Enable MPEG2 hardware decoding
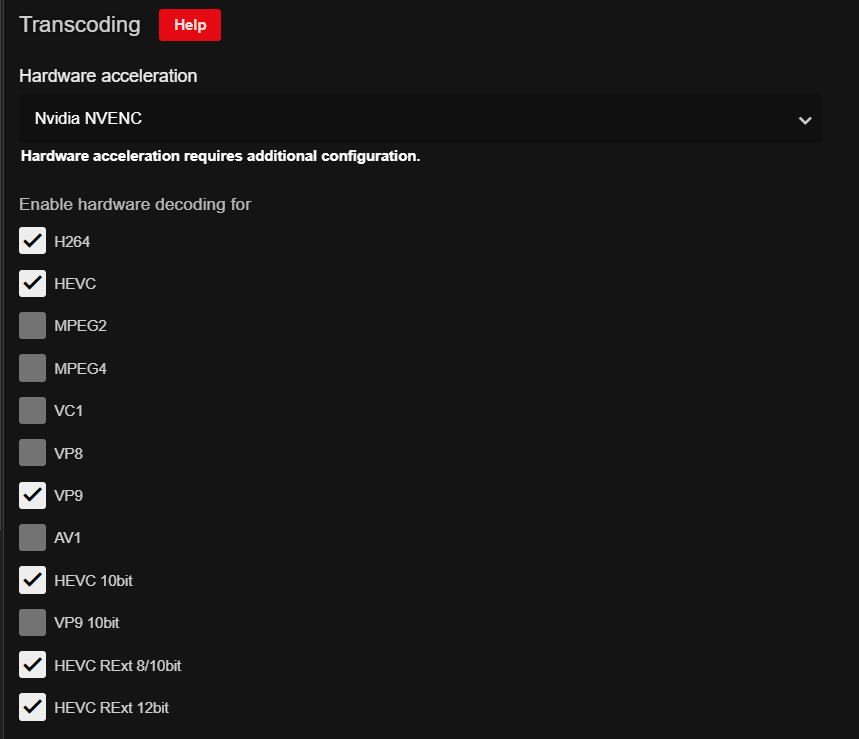Image resolution: width=859 pixels, height=739 pixels. pos(33,326)
